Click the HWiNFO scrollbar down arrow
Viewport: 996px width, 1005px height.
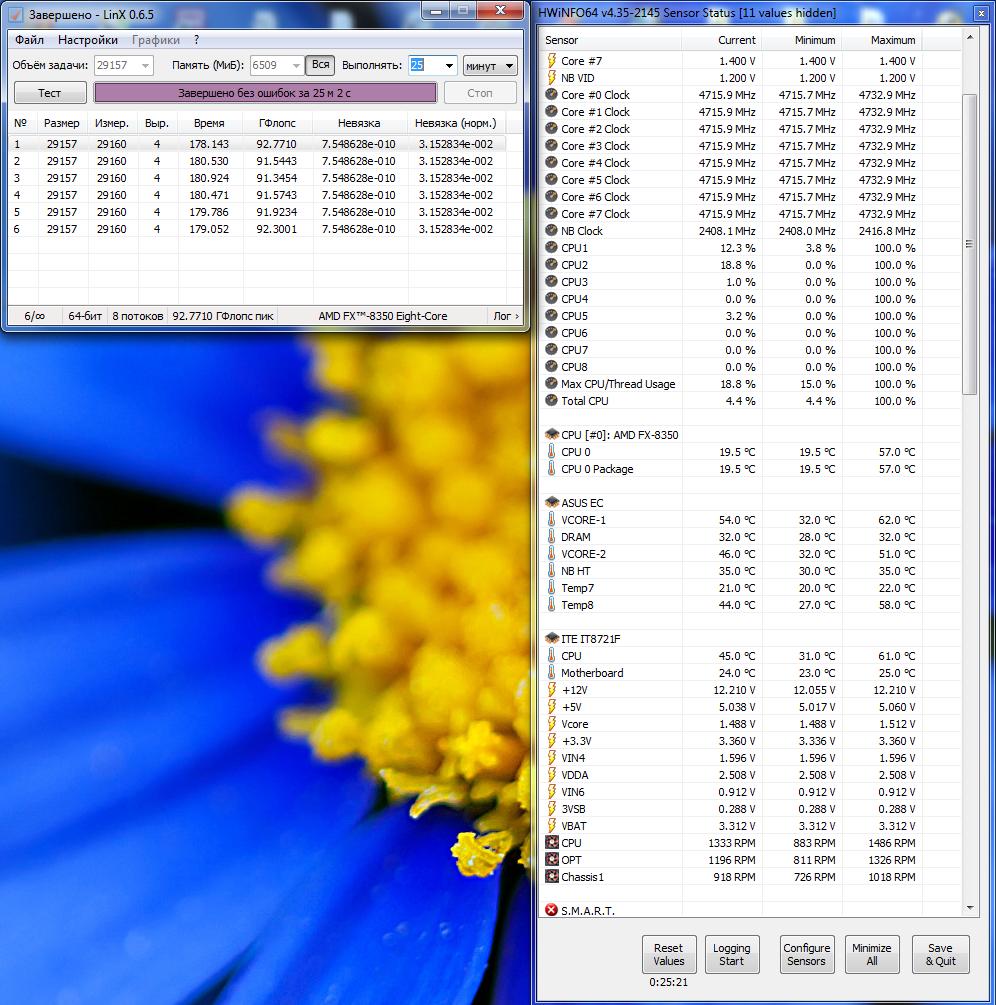point(969,908)
